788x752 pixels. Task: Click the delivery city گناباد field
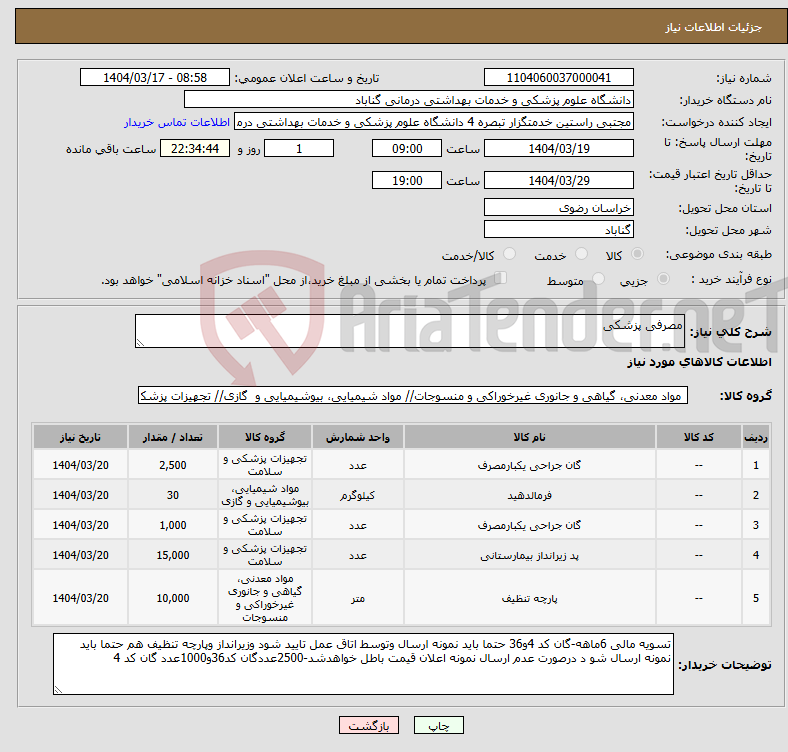pyautogui.click(x=558, y=229)
